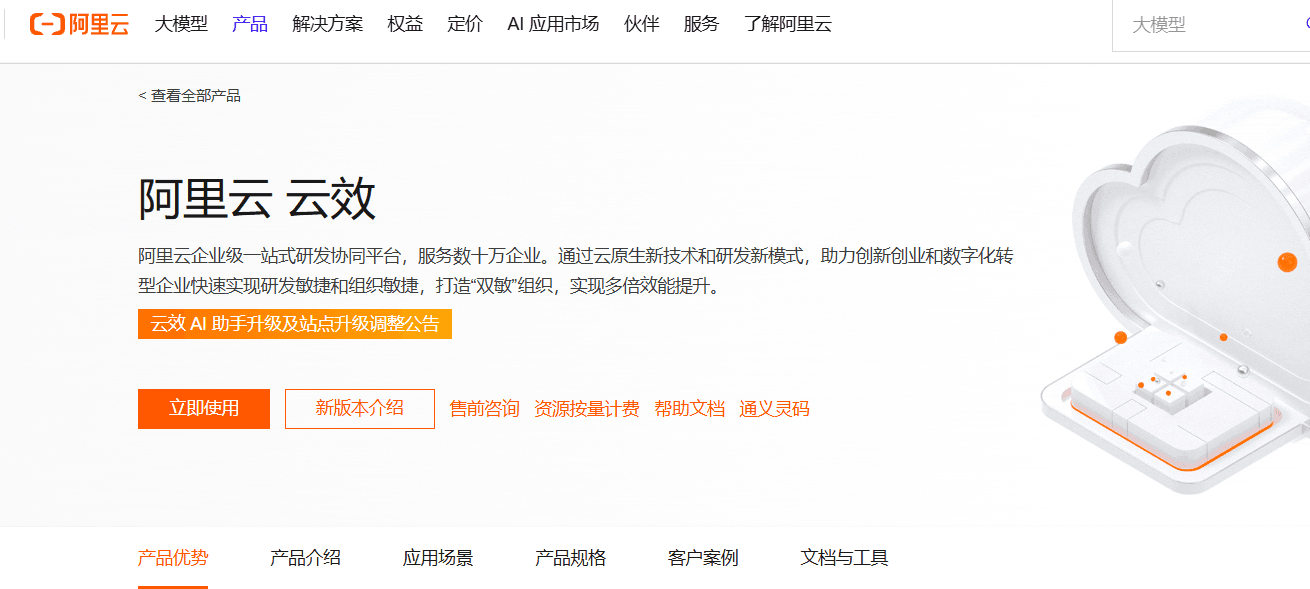Click the 立即使用 button

(204, 408)
